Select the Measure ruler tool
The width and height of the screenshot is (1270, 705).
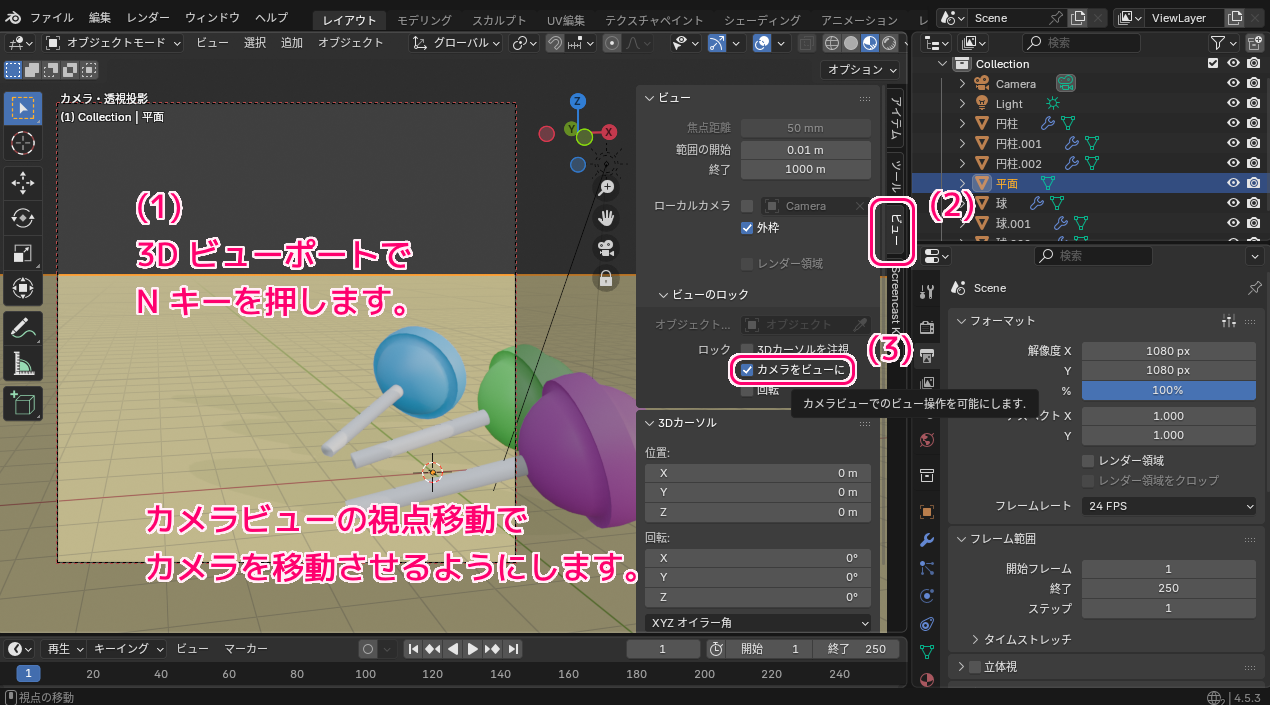tap(22, 362)
